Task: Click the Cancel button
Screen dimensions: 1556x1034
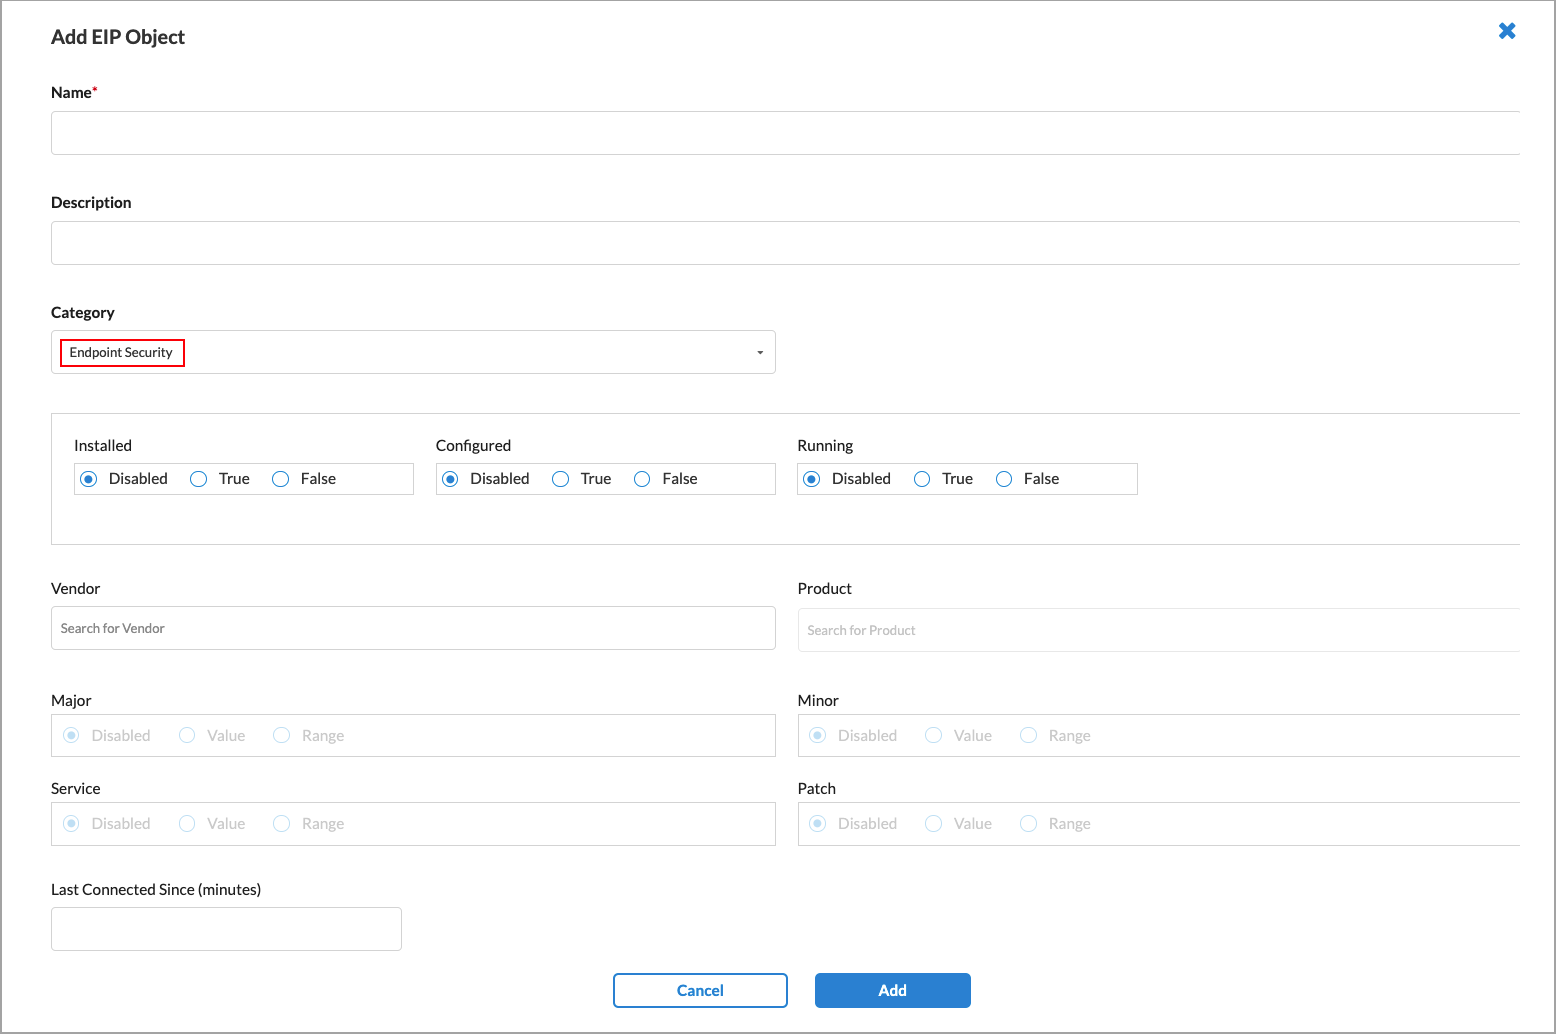Action: (x=699, y=990)
